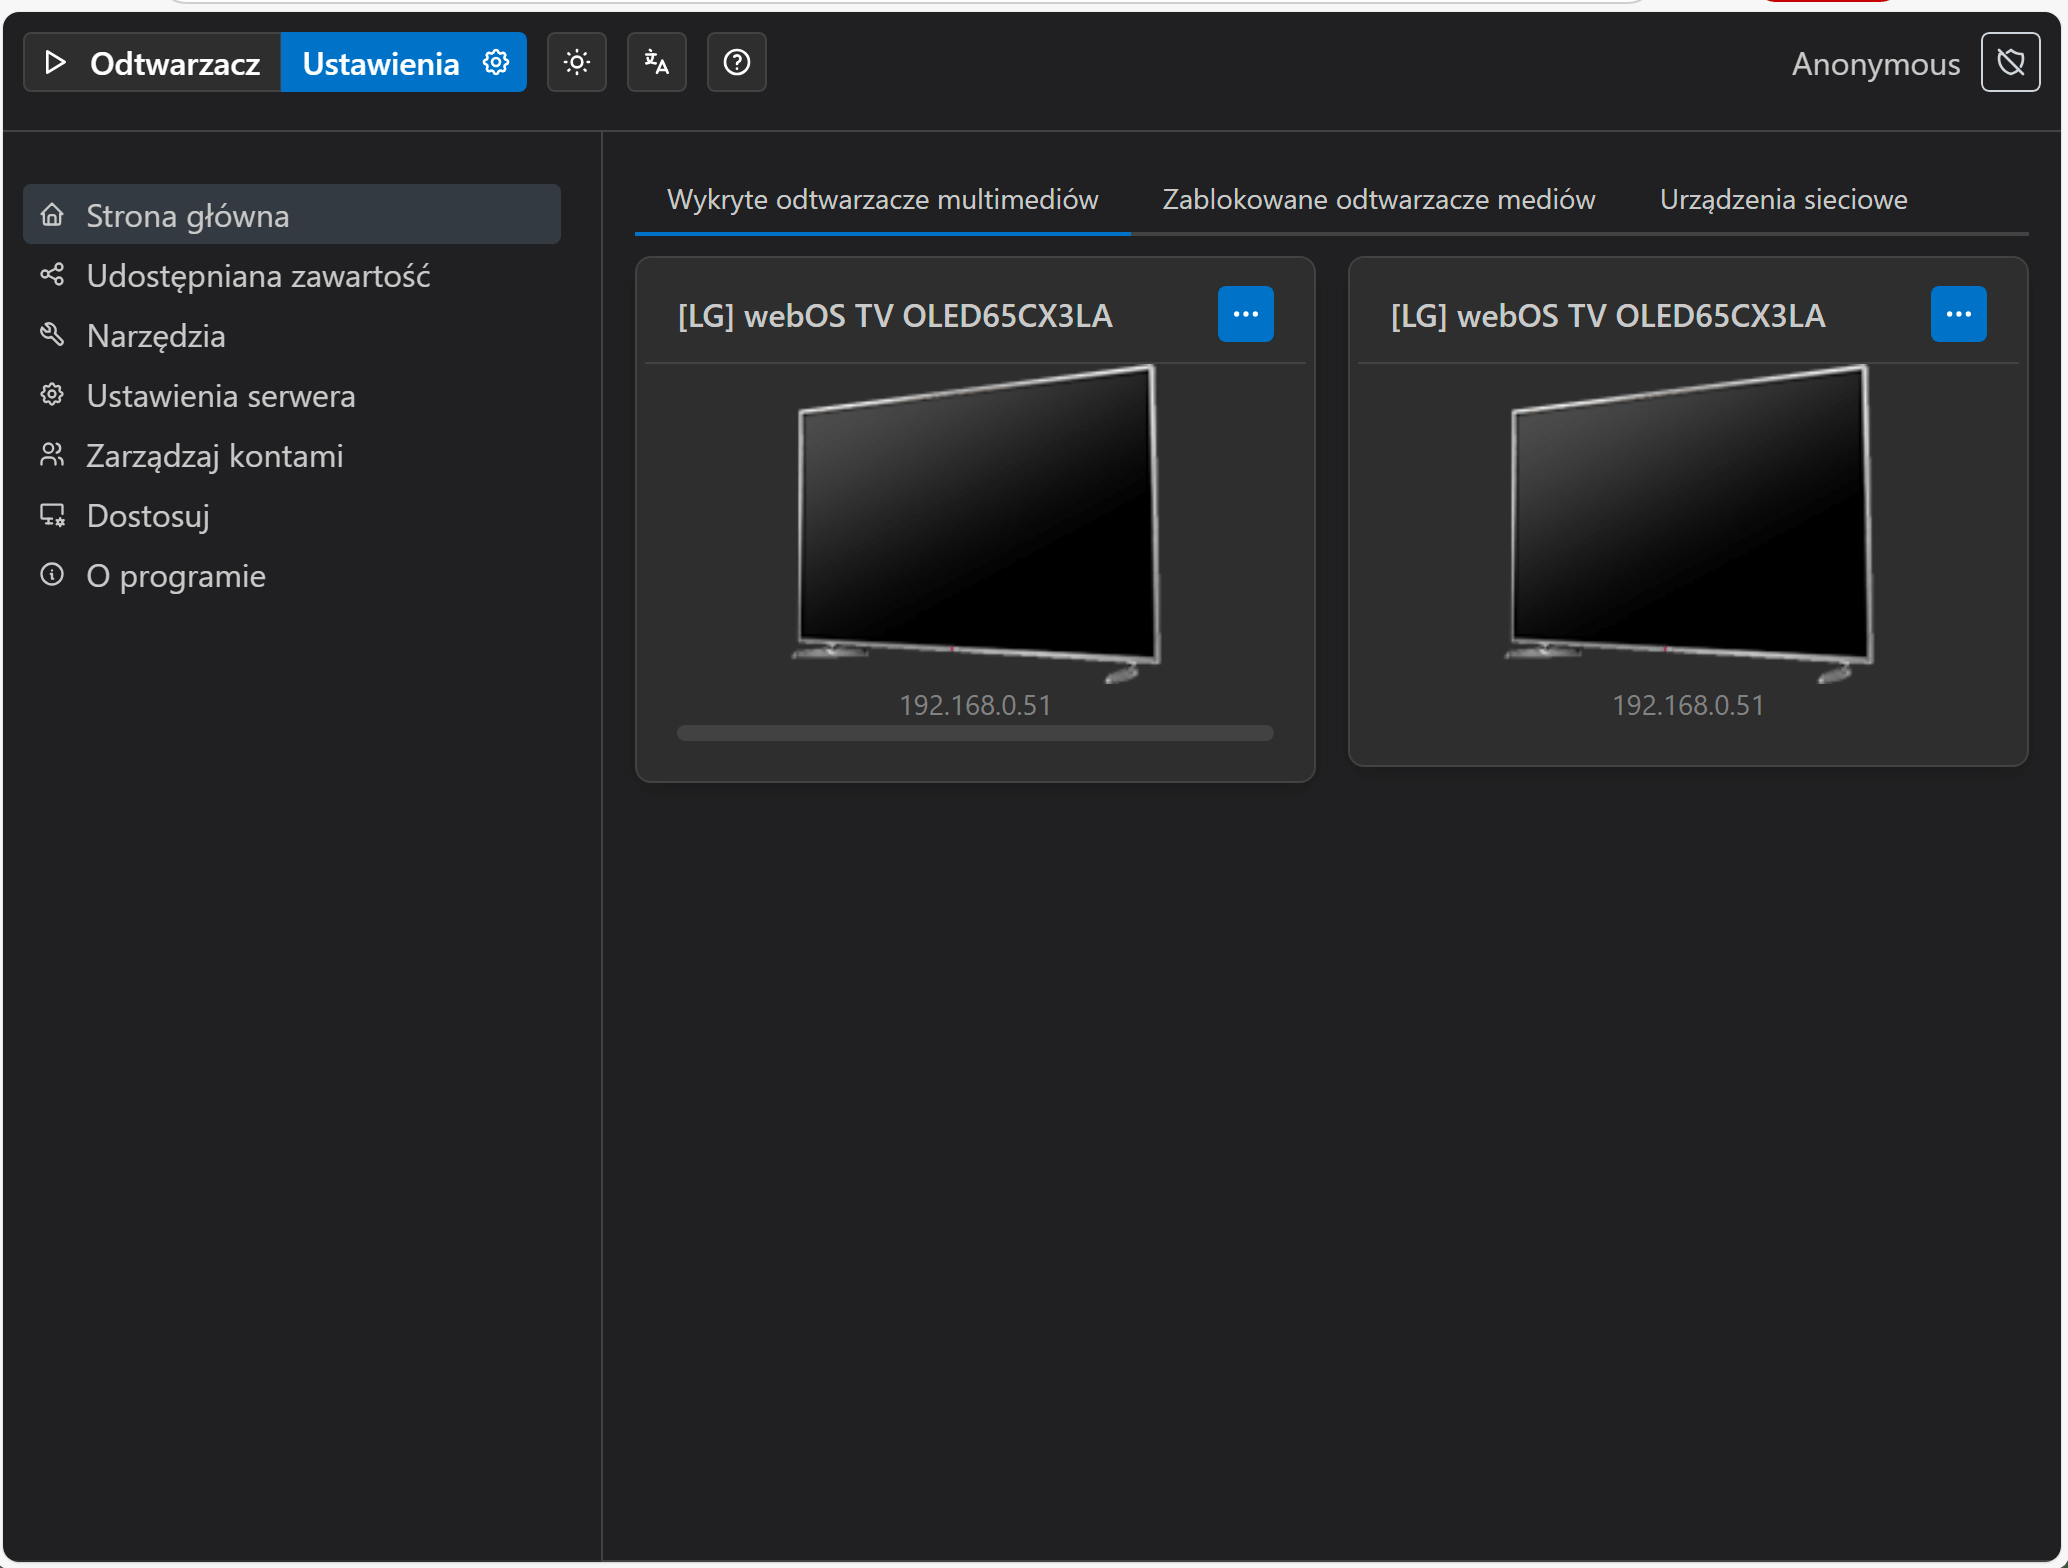Viewport: 2068px width, 1568px height.
Task: Click the share icon beside Udostępniana zawartość
Action: [52, 274]
